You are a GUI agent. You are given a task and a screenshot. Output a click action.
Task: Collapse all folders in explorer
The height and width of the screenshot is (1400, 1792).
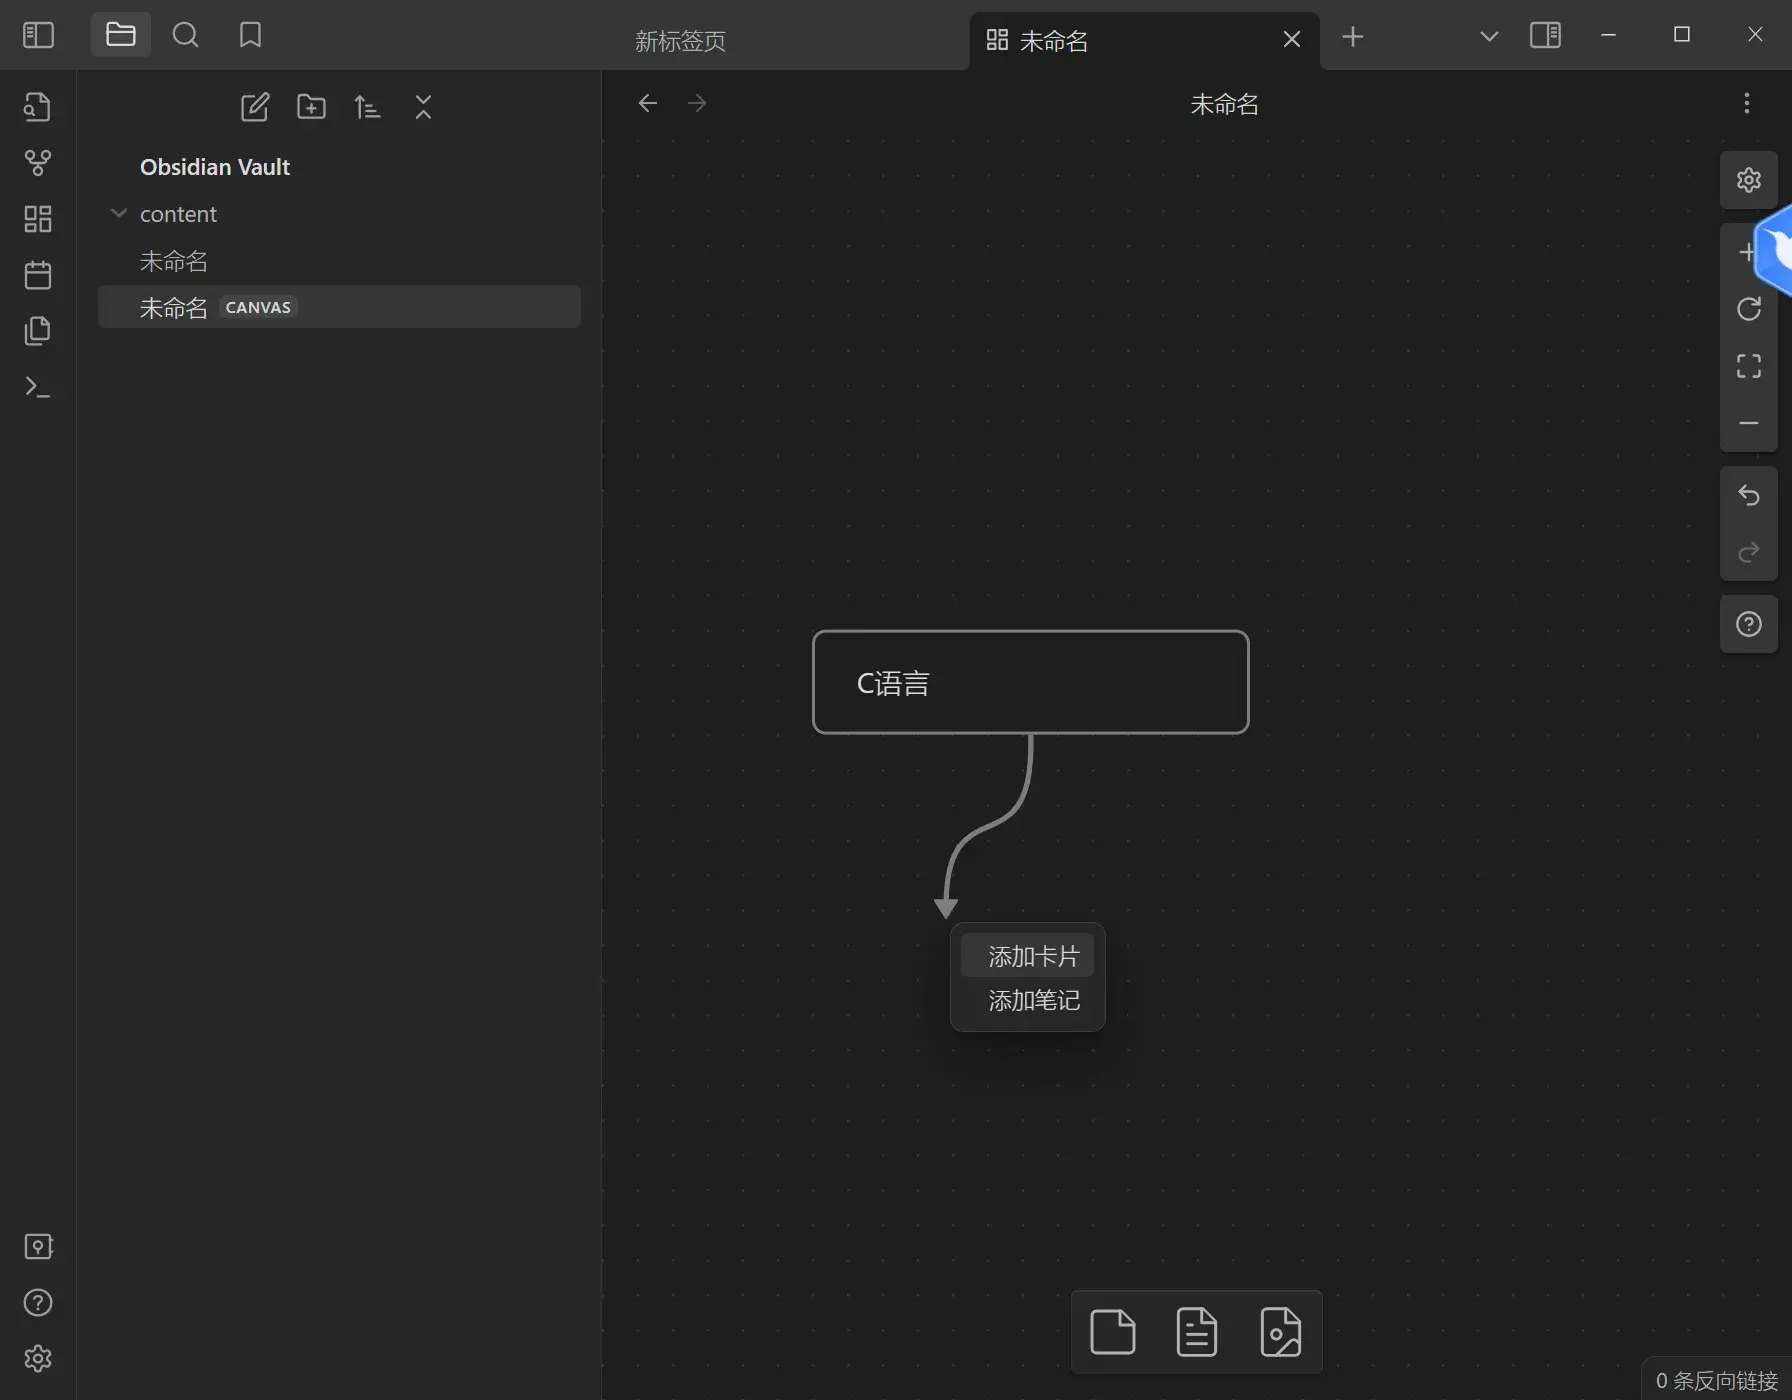[x=423, y=107]
